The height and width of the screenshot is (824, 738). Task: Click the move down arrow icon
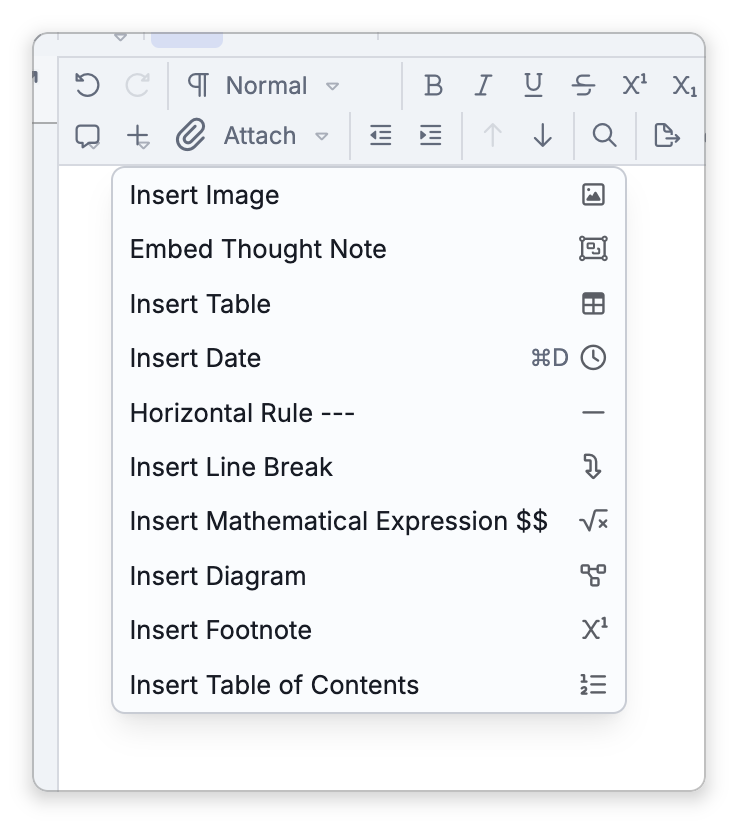click(542, 136)
